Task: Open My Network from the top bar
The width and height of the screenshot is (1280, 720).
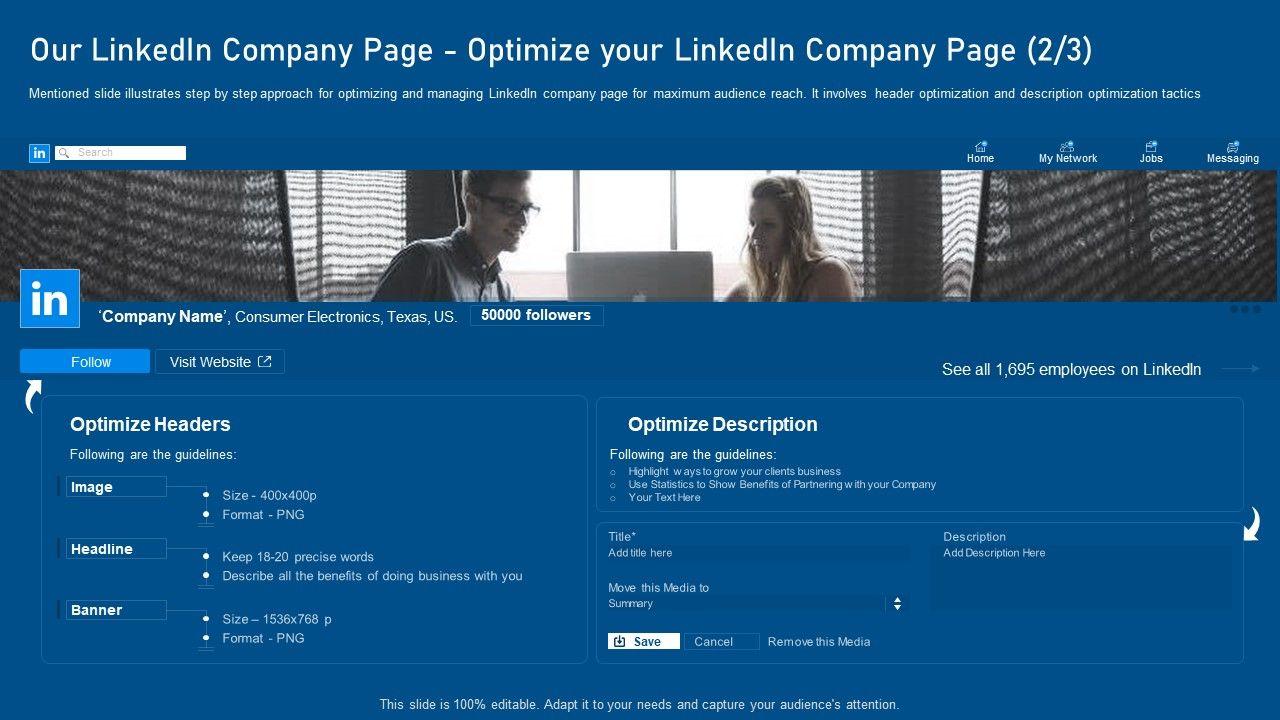Action: pyautogui.click(x=1067, y=147)
